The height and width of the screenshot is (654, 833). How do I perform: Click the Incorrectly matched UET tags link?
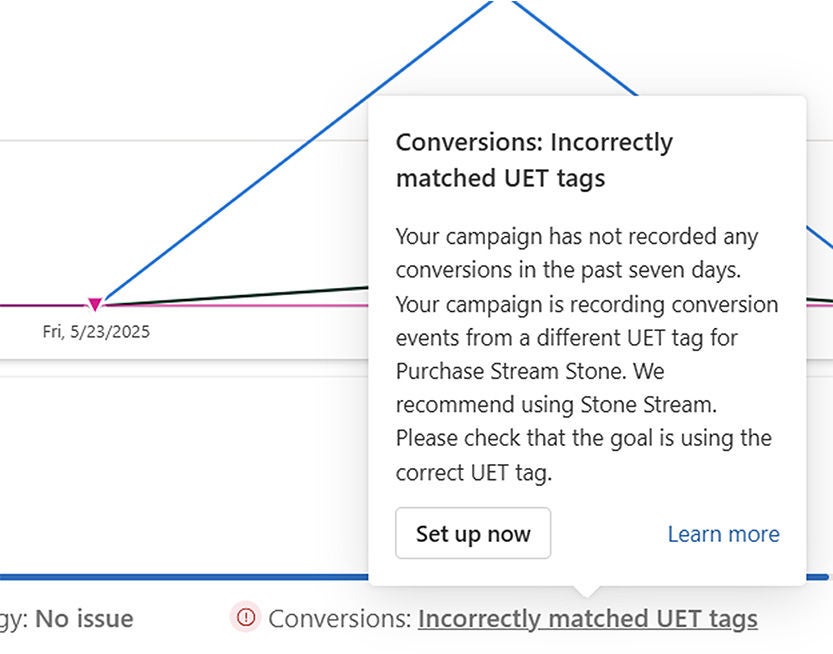point(587,619)
